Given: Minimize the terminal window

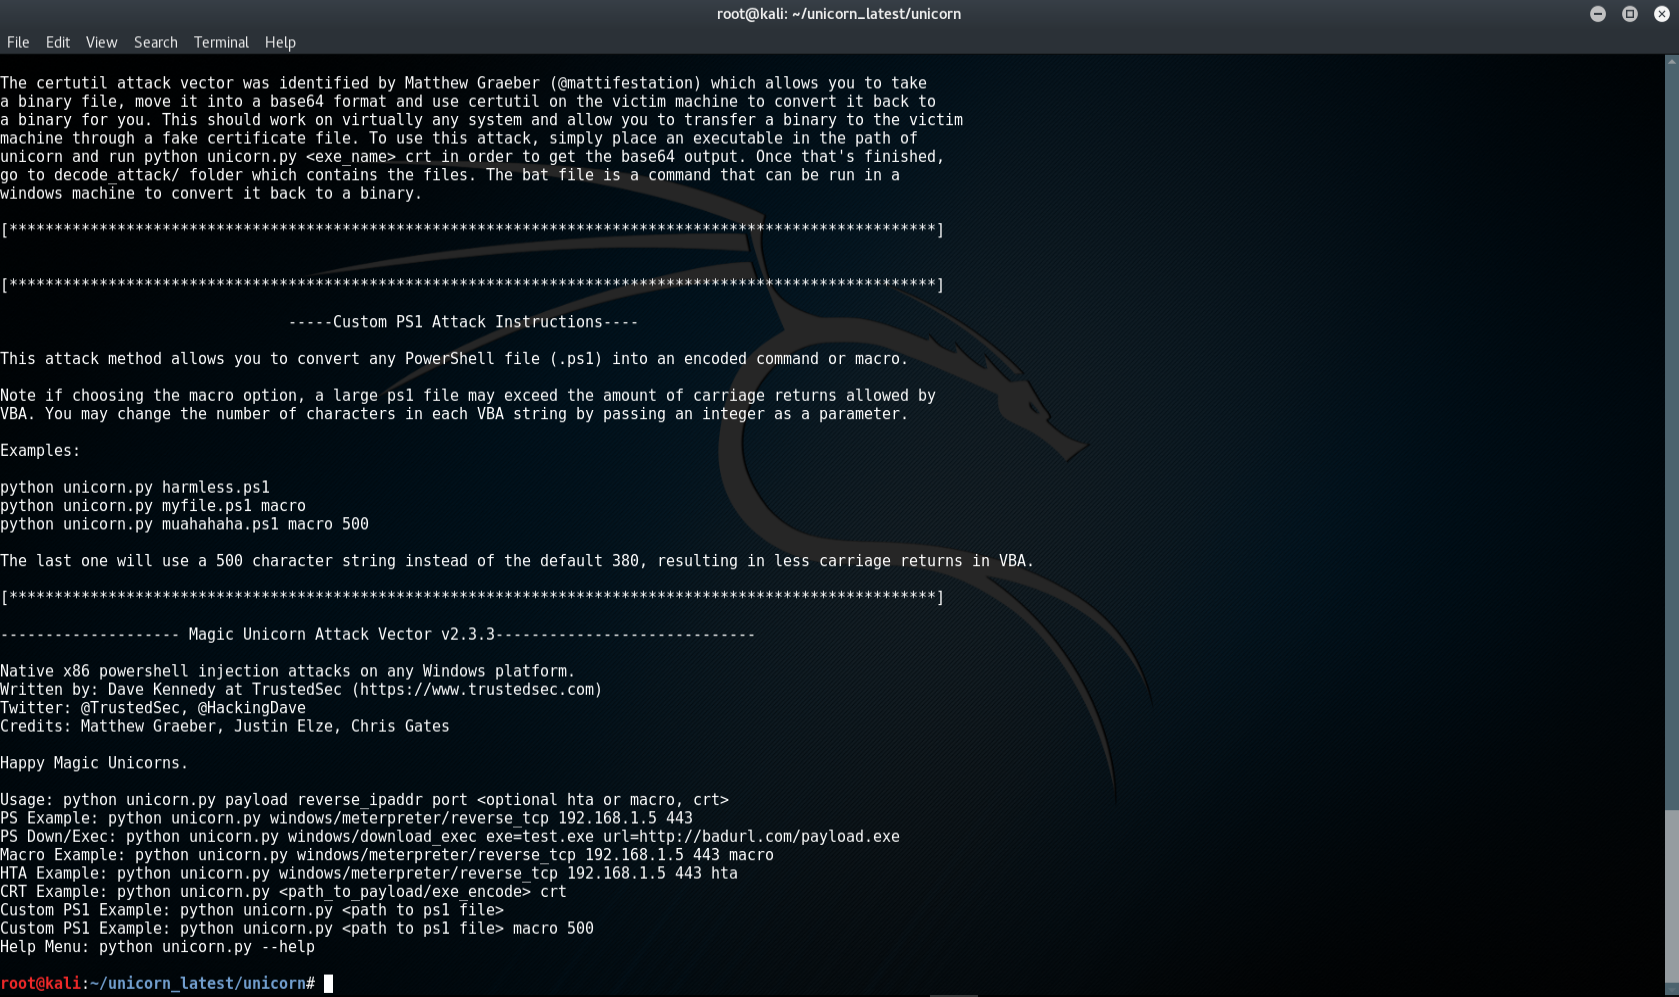Looking at the screenshot, I should point(1598,14).
